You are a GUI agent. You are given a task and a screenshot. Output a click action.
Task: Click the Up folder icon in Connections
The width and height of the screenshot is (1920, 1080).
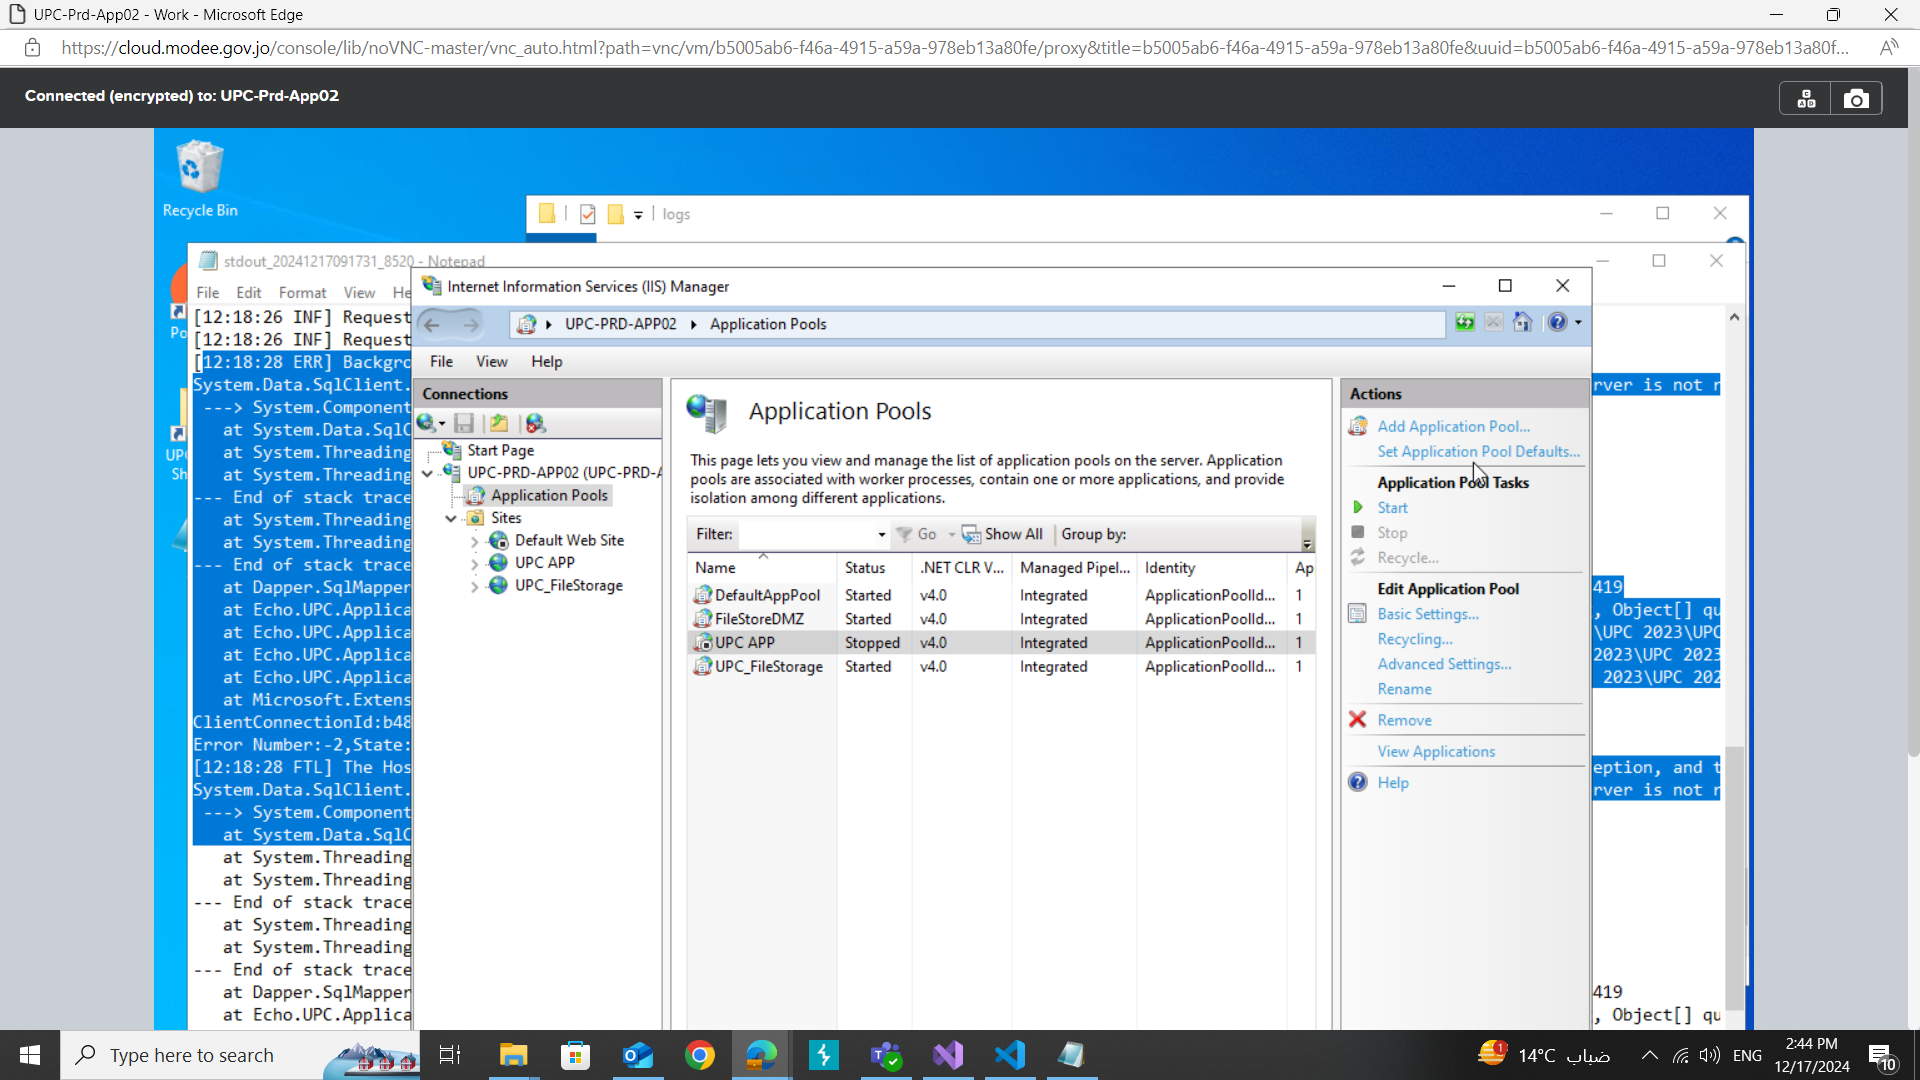pos(499,423)
